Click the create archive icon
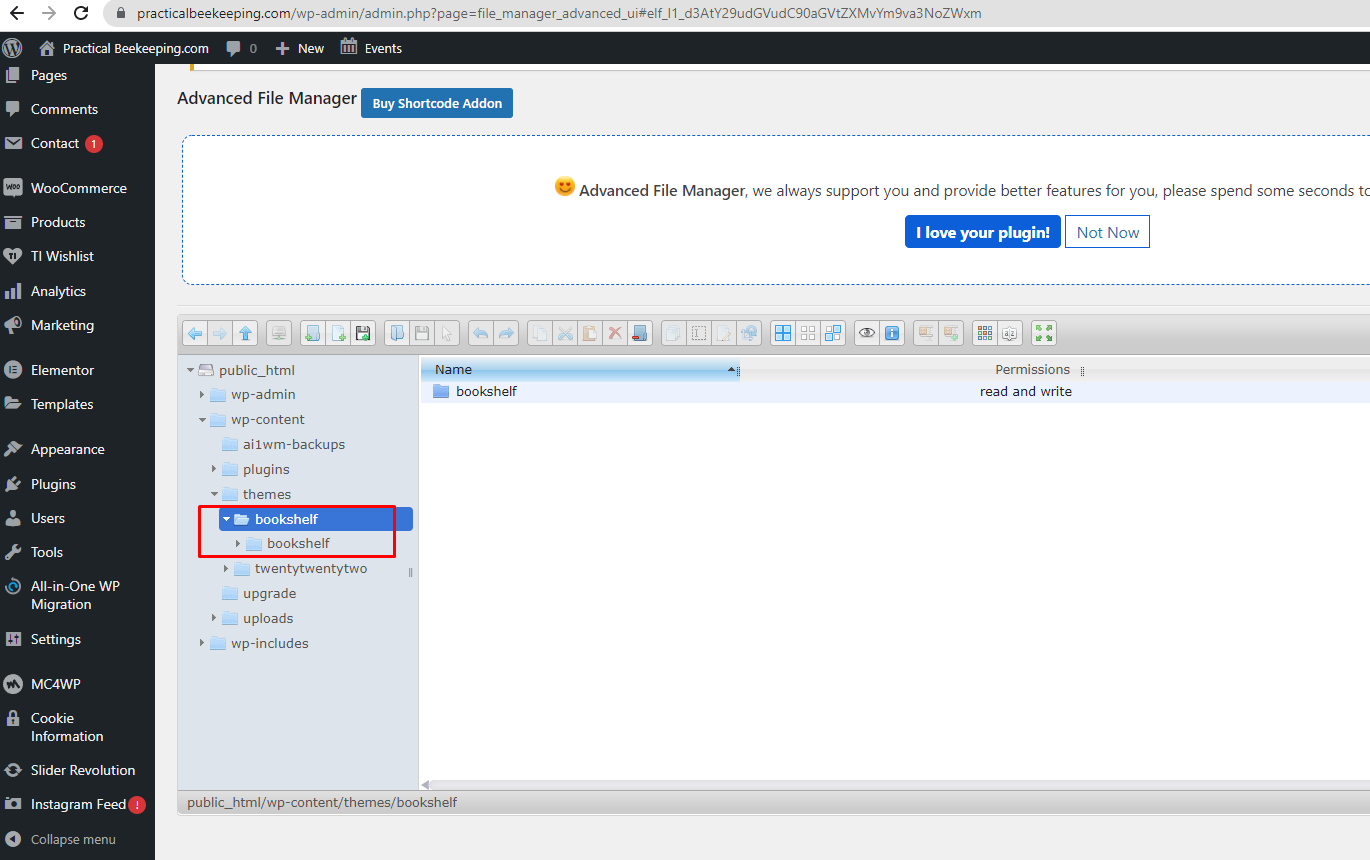1370x860 pixels. pyautogui.click(x=951, y=333)
